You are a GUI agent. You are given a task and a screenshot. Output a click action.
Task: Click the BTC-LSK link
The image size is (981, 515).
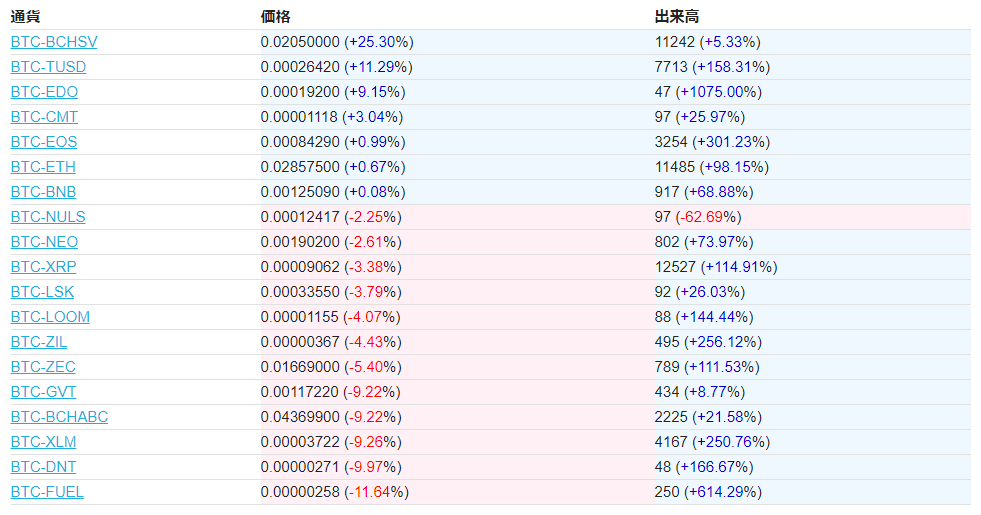tap(42, 292)
